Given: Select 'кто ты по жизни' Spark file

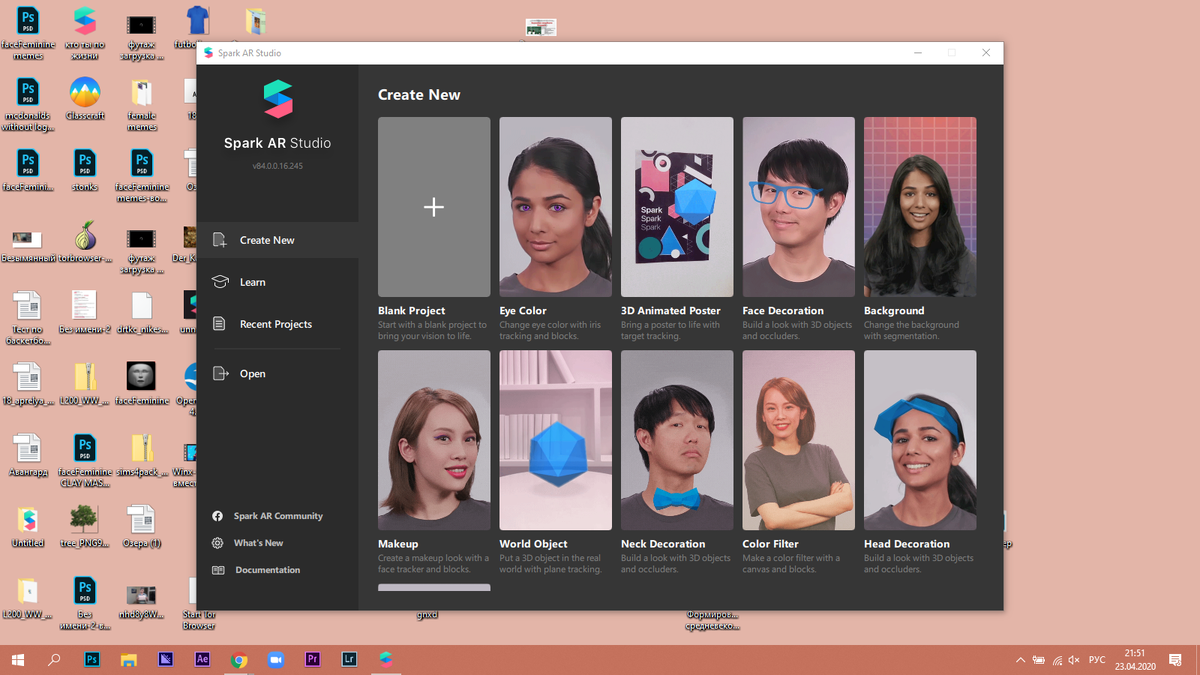Looking at the screenshot, I should tap(85, 34).
